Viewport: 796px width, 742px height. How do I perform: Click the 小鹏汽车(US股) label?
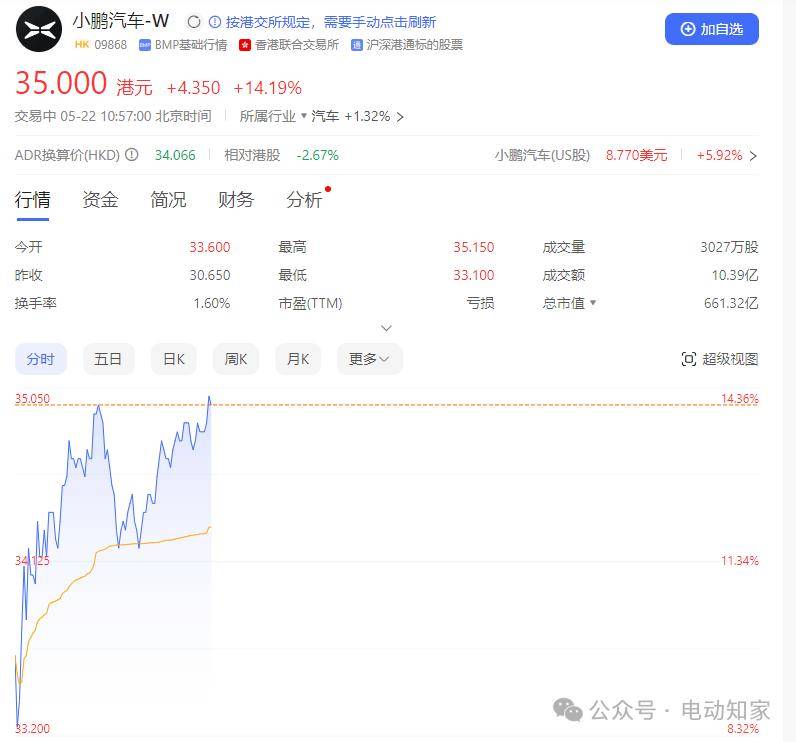coord(542,155)
